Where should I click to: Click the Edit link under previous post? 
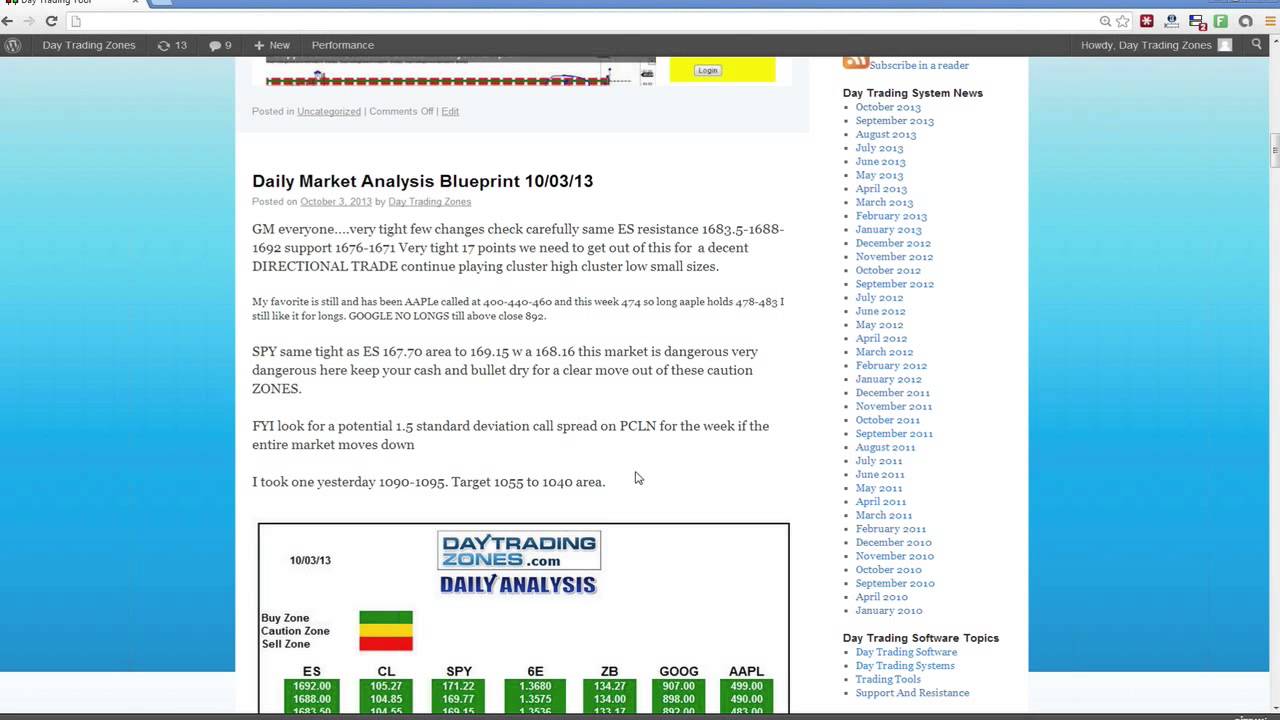(450, 111)
